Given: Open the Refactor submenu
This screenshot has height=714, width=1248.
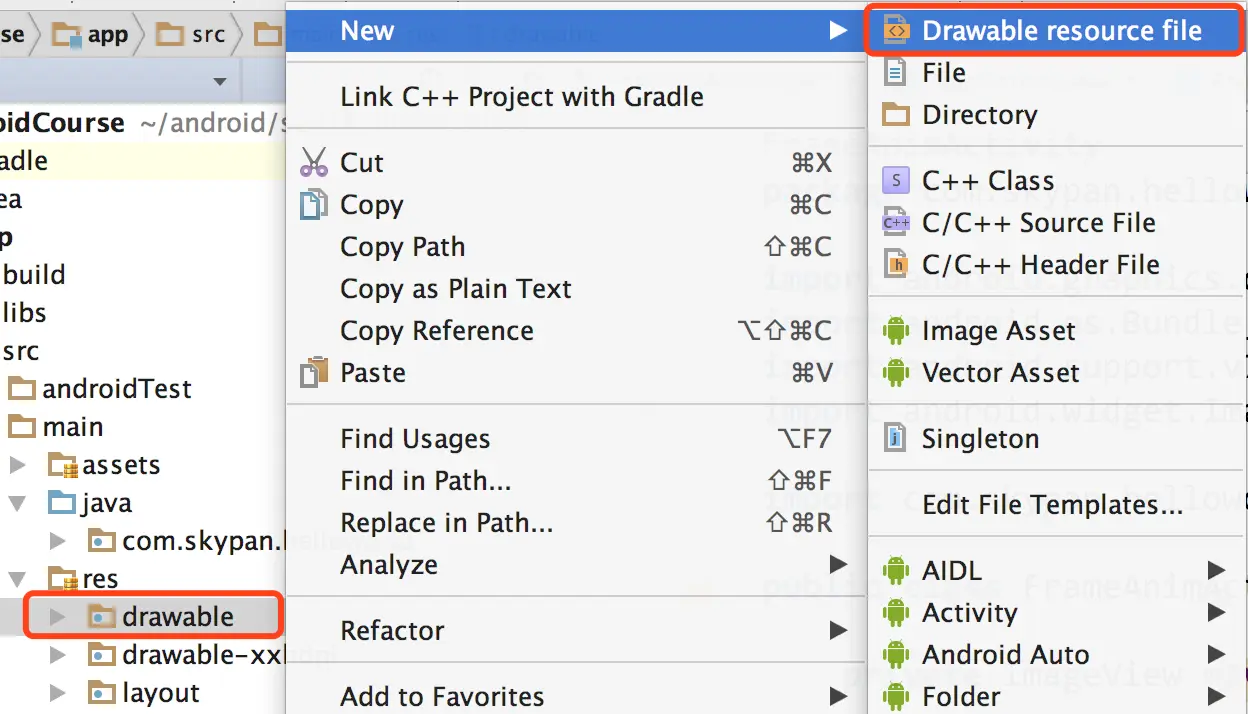Looking at the screenshot, I should click(392, 631).
